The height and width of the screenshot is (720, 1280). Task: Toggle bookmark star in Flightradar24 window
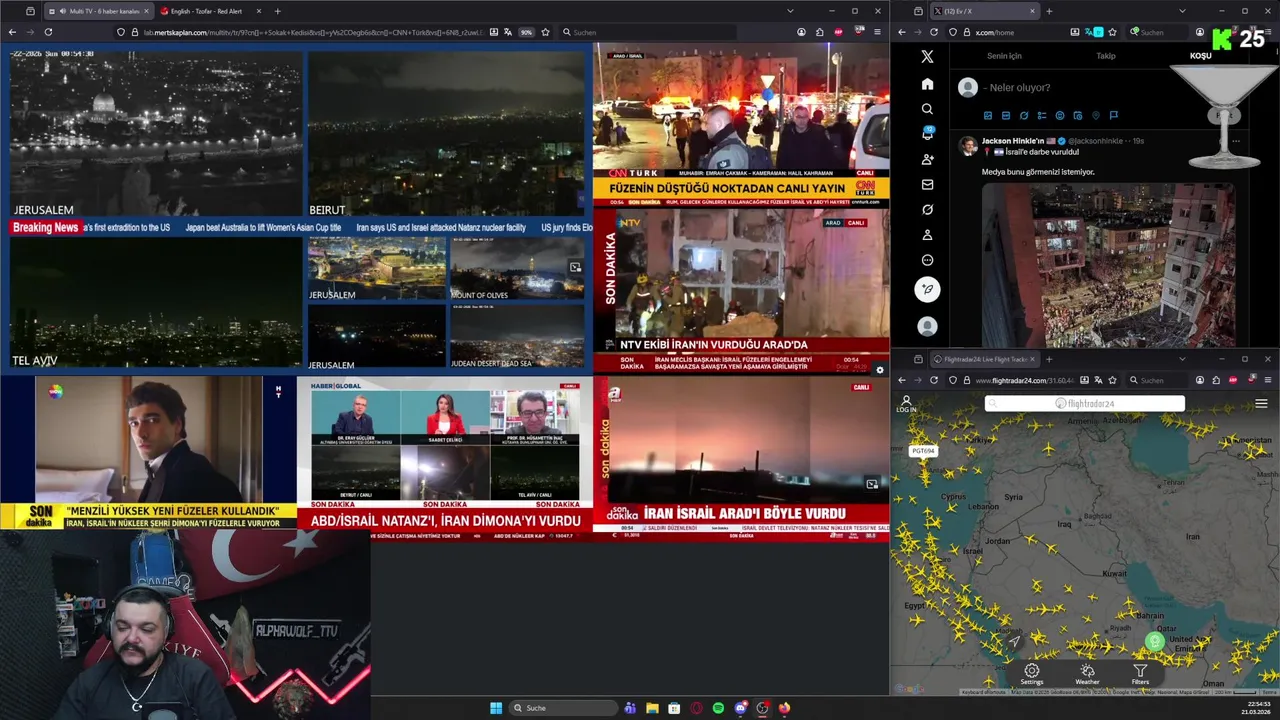click(x=1112, y=380)
